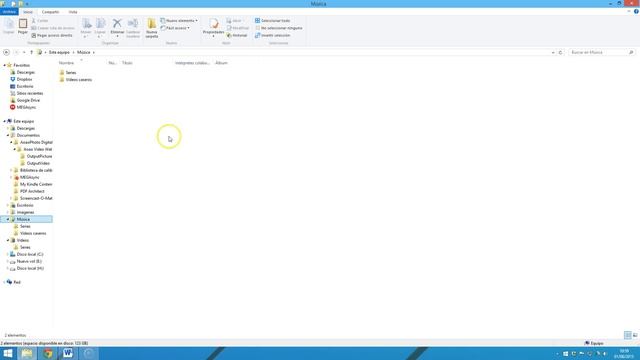Open Word from the taskbar
640x360 pixels.
click(68, 353)
